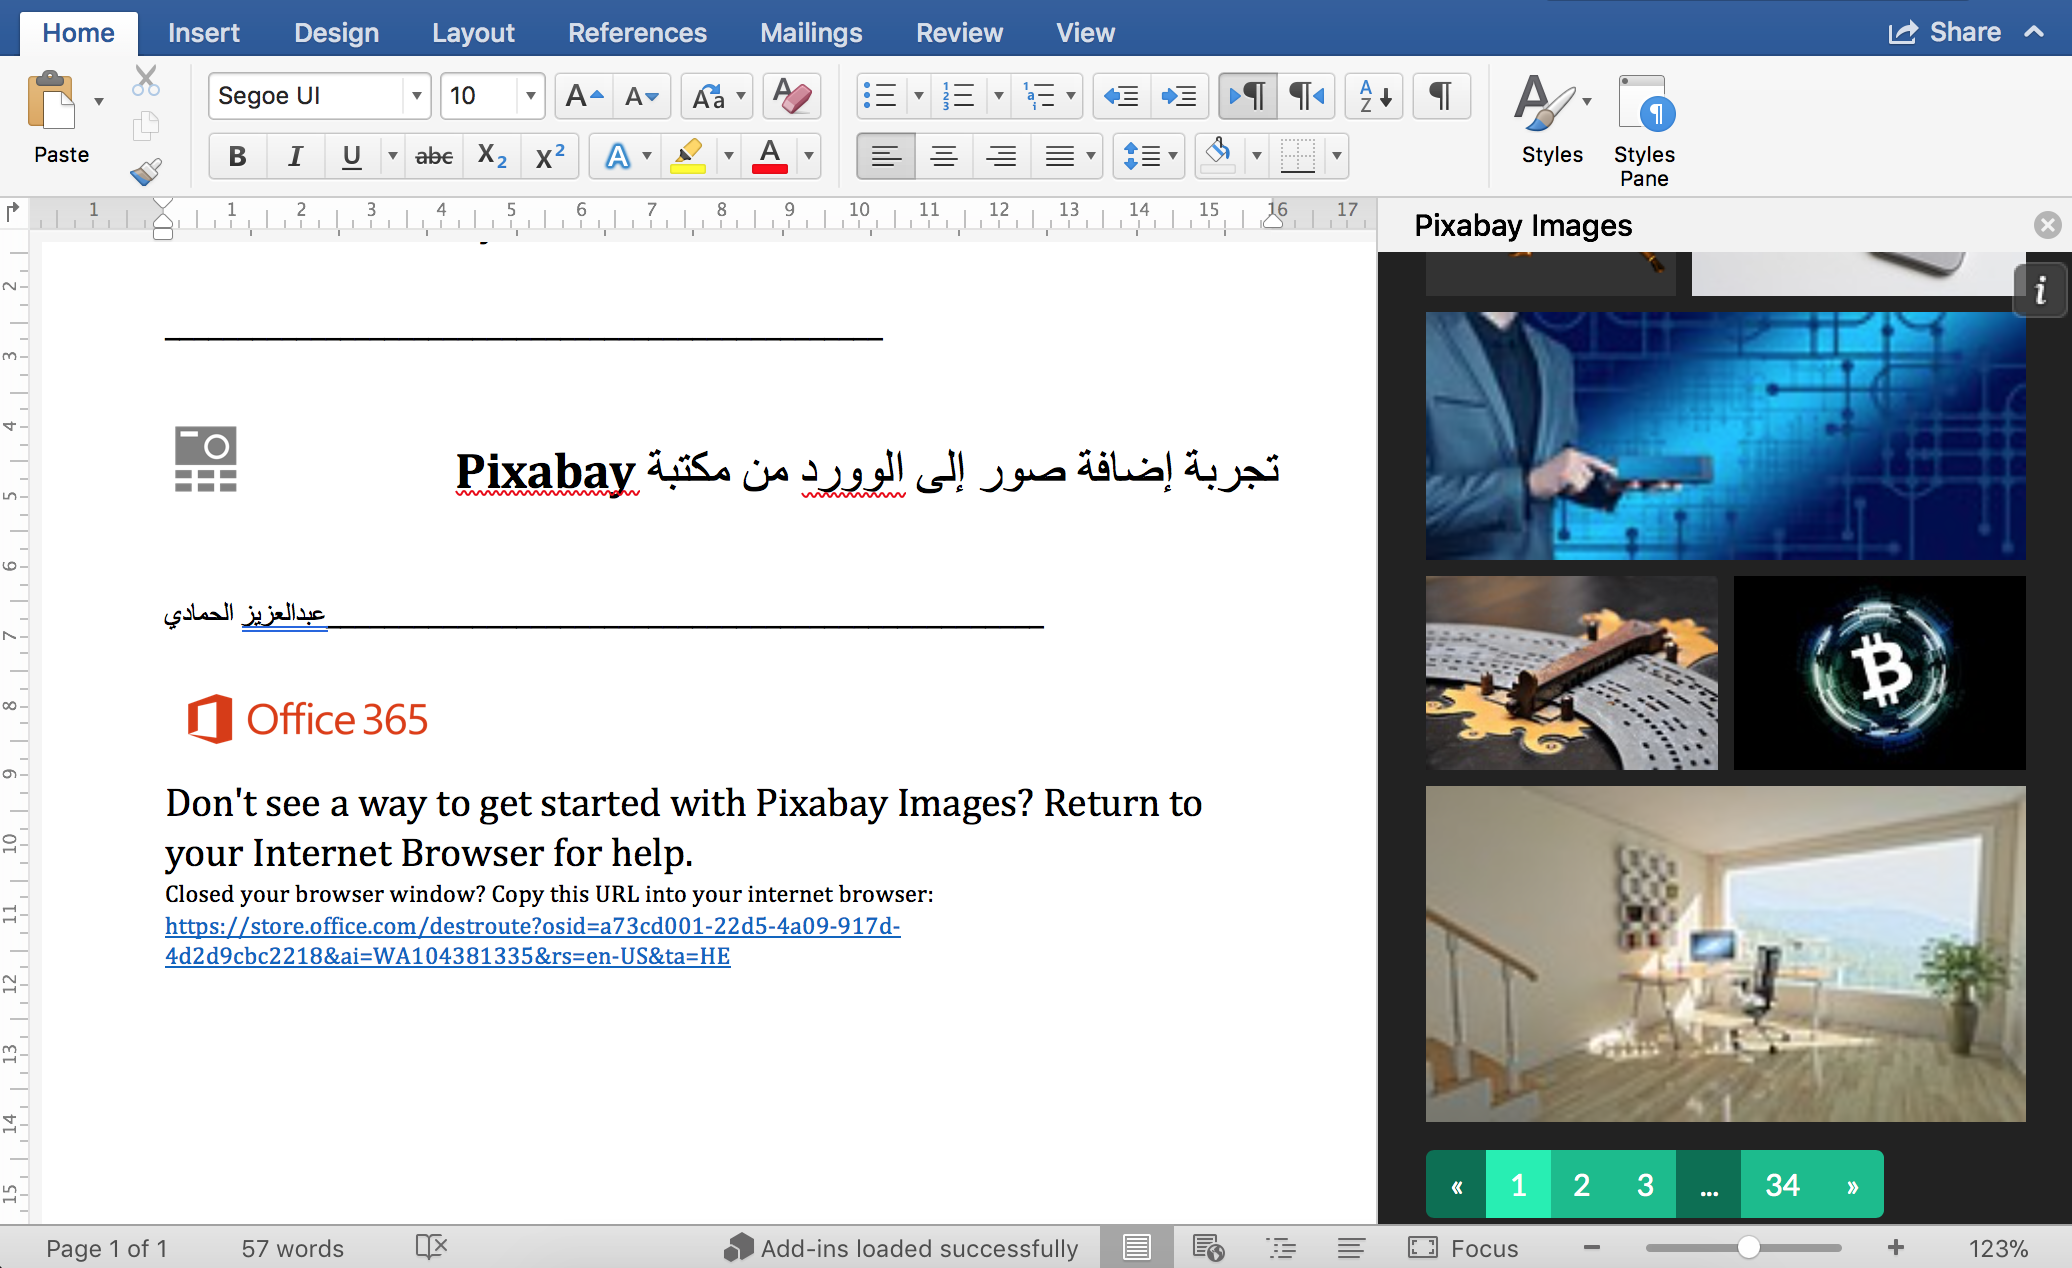This screenshot has width=2072, height=1268.
Task: Click the store.office.com hyperlink
Action: (532, 940)
